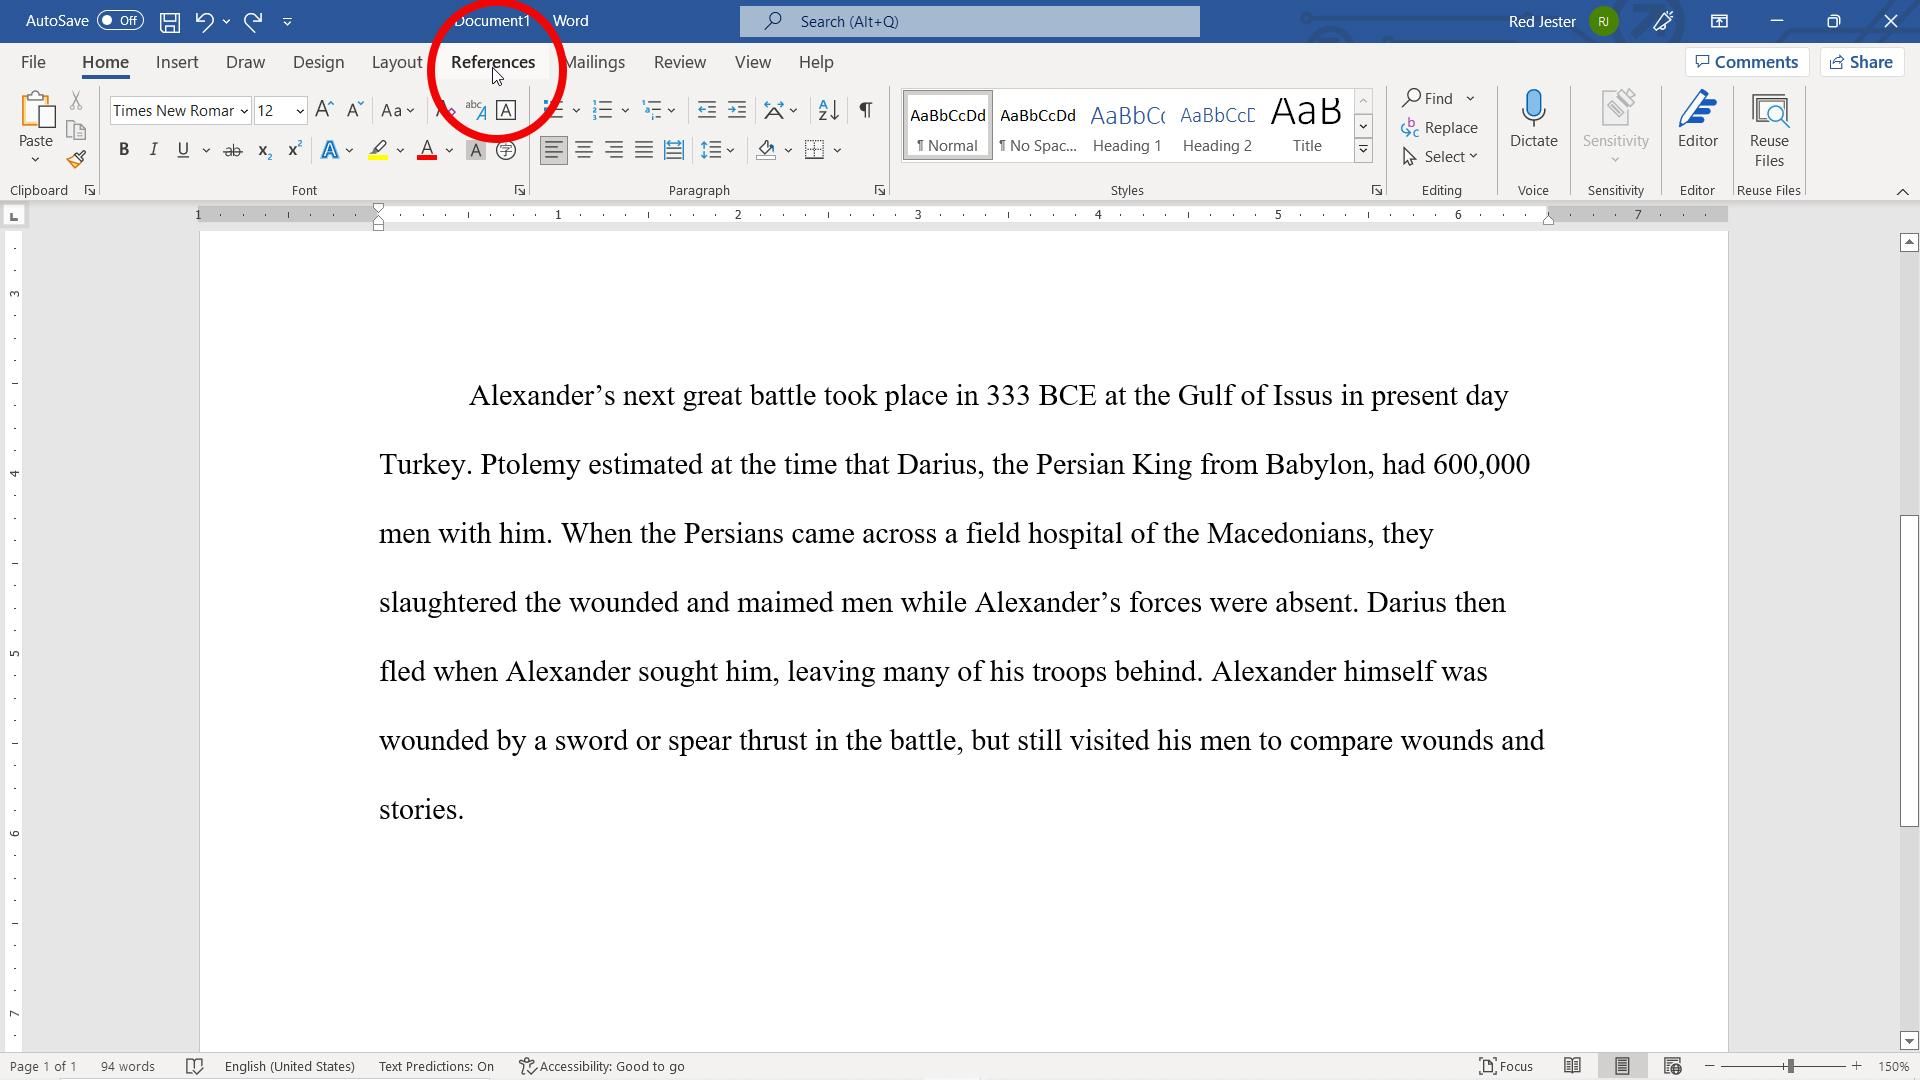Click the Share button
1920x1080 pixels.
pos(1860,61)
